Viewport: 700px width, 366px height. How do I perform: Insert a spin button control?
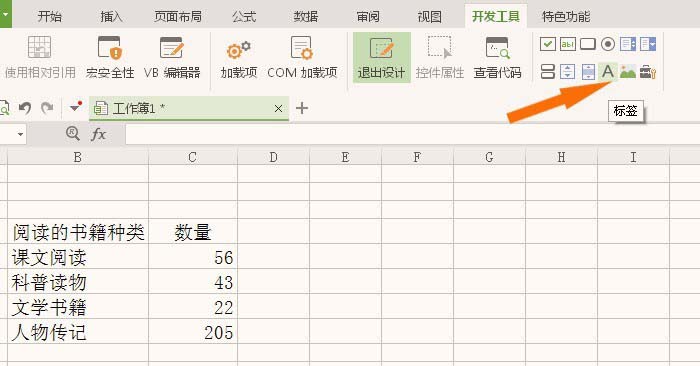pyautogui.click(x=567, y=71)
